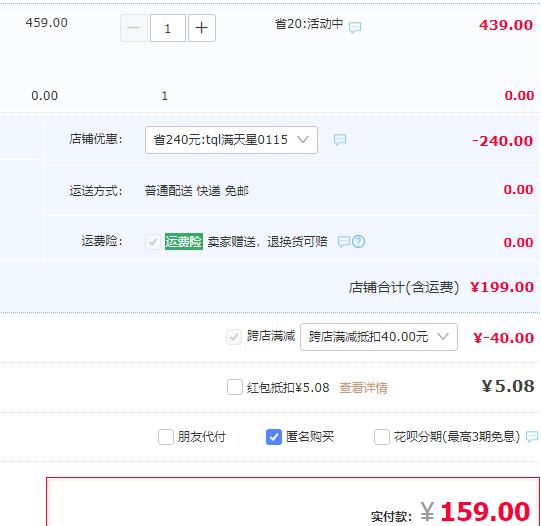
Task: Uncheck the 匿名购买 checkbox
Action: (274, 437)
